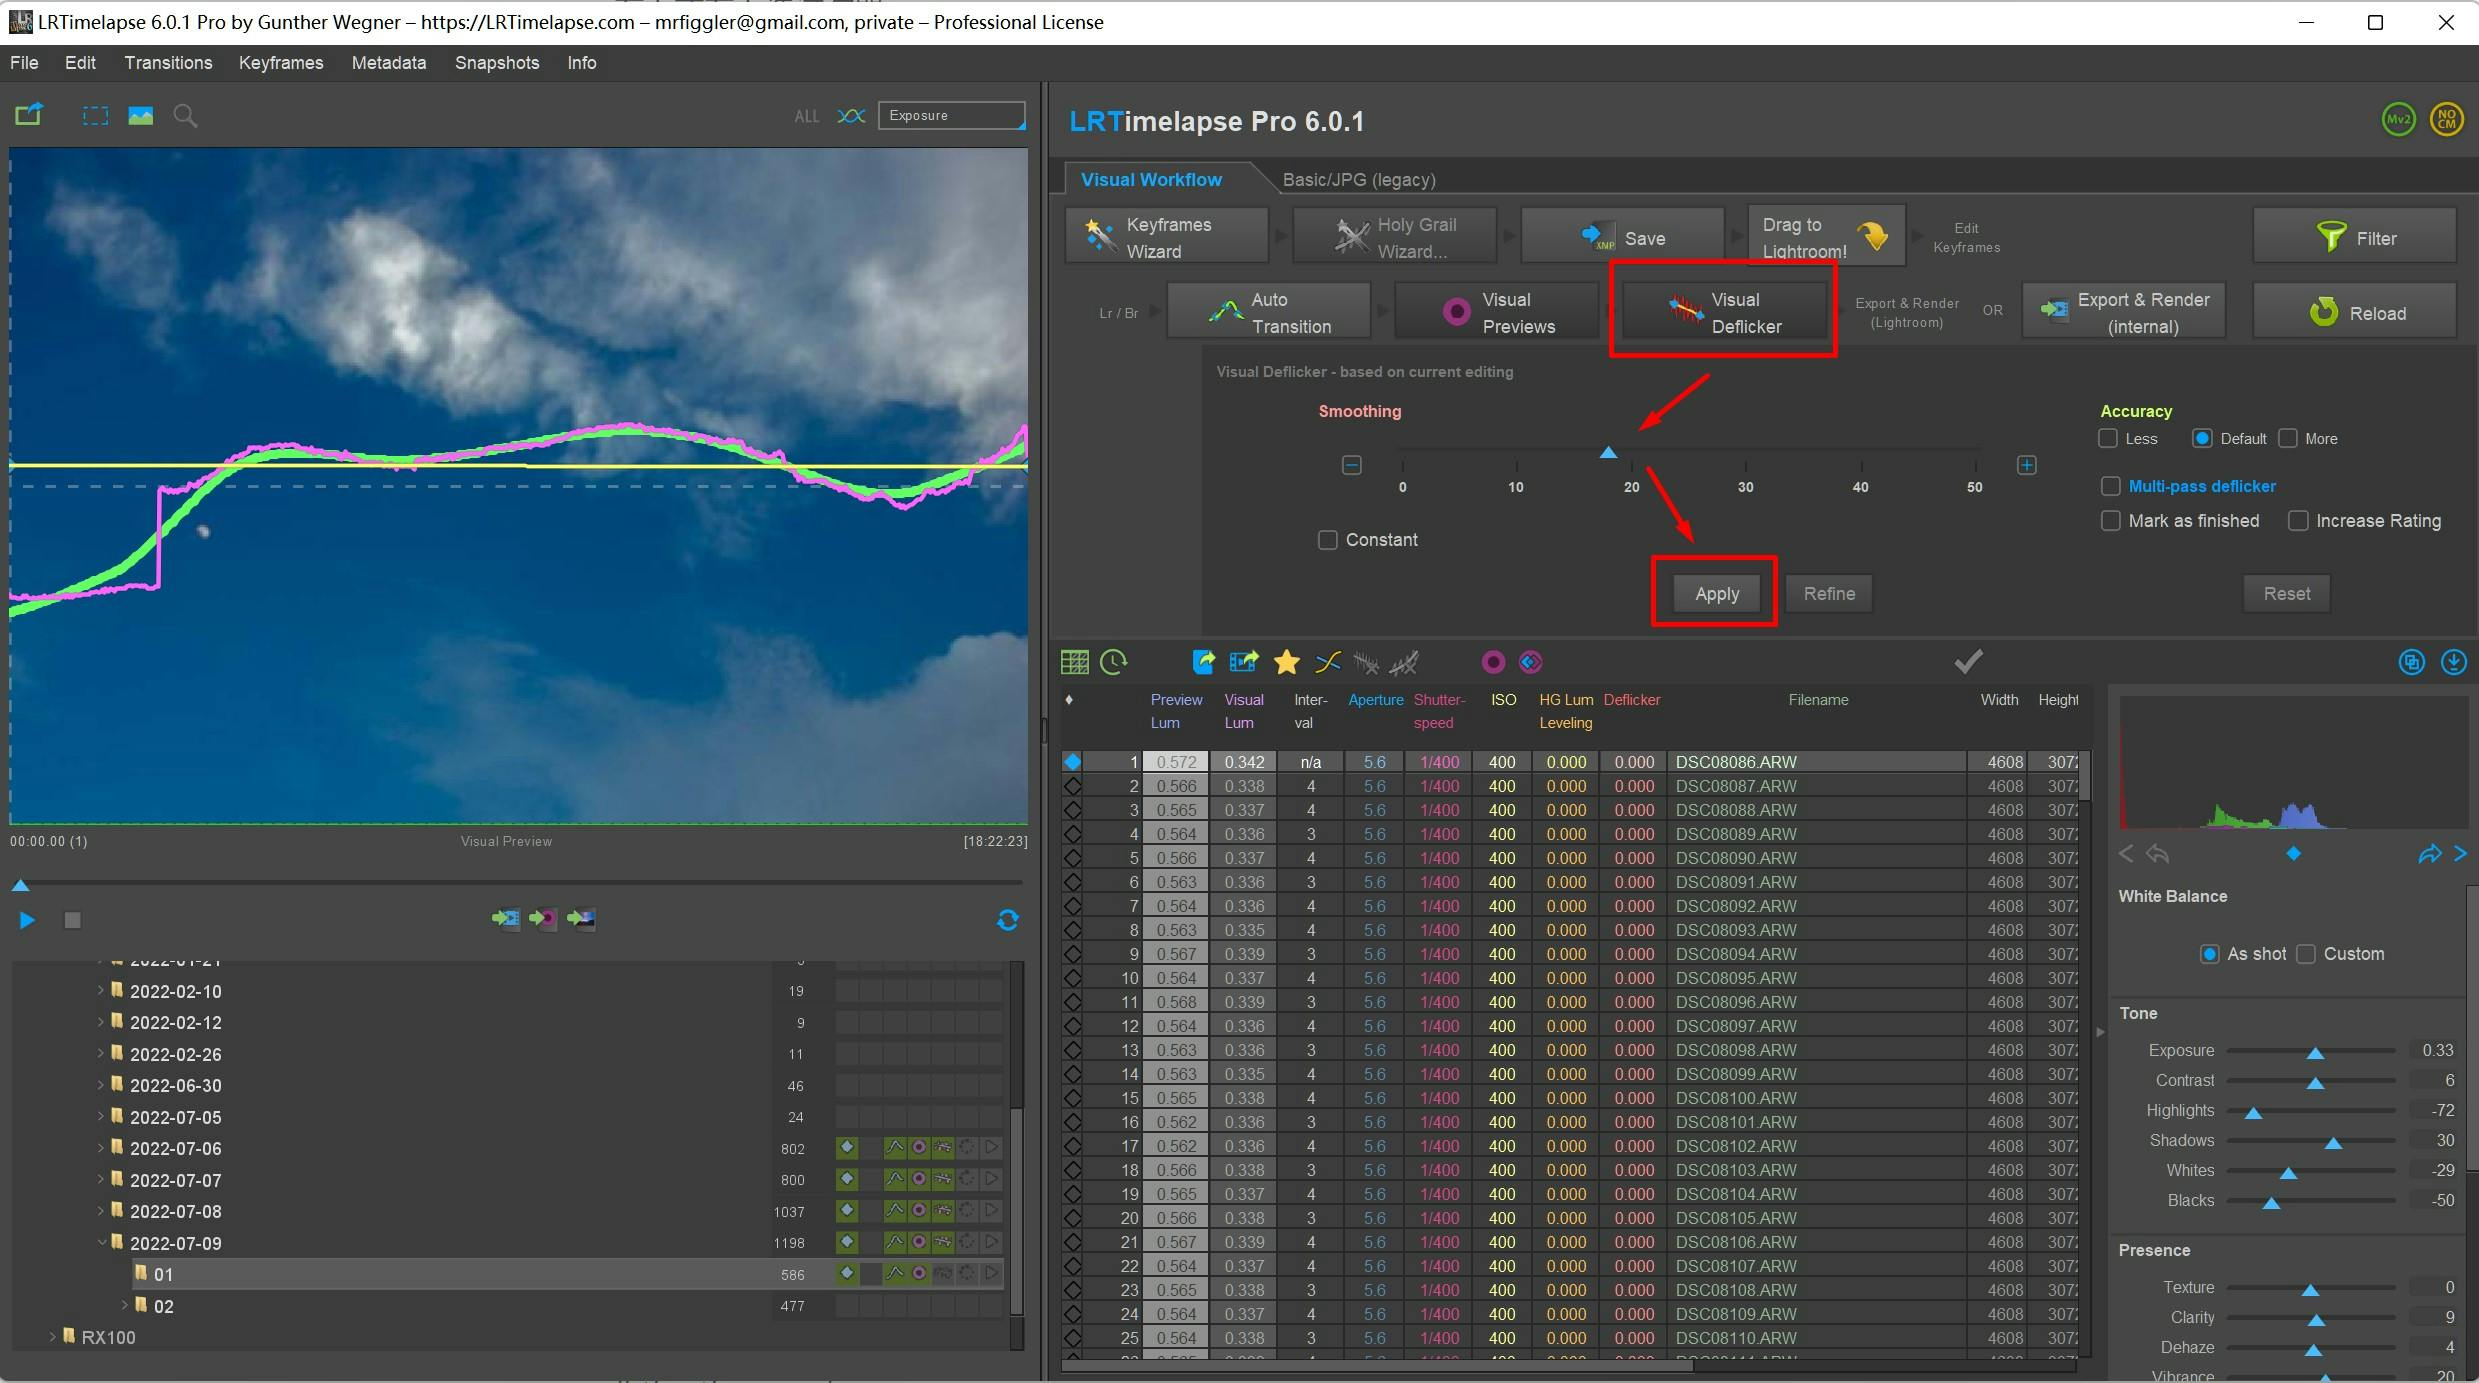The image size is (2479, 1383).
Task: Click the Refine button
Action: click(x=1829, y=593)
